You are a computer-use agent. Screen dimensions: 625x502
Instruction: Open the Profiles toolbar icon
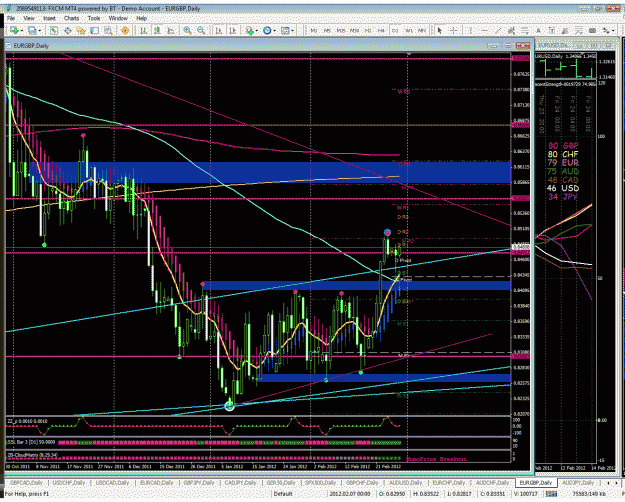click(x=32, y=30)
